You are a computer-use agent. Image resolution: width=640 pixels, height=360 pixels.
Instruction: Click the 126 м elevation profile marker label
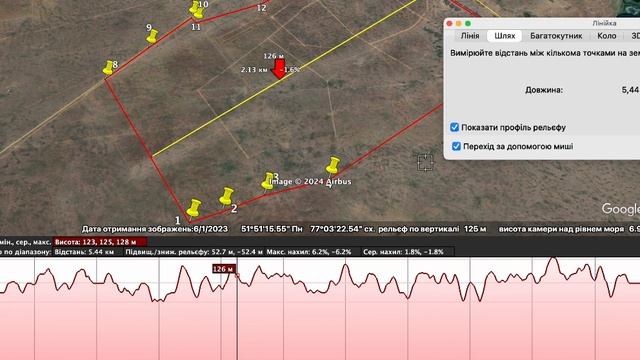click(x=224, y=269)
